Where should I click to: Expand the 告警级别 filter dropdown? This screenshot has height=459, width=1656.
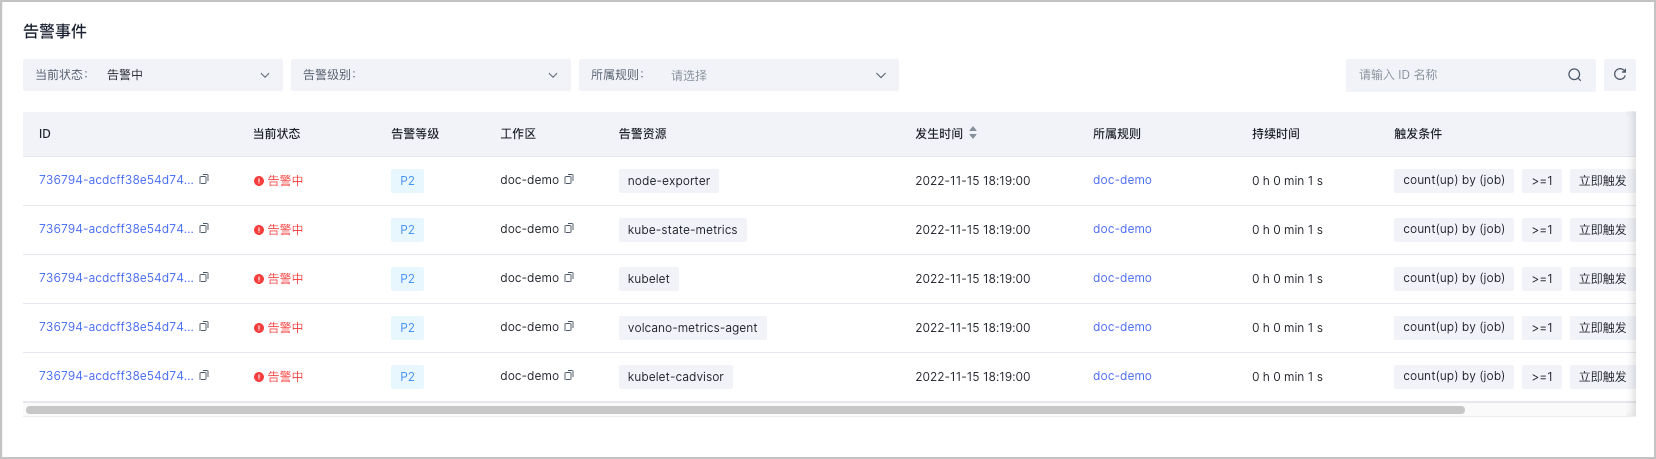pyautogui.click(x=431, y=75)
